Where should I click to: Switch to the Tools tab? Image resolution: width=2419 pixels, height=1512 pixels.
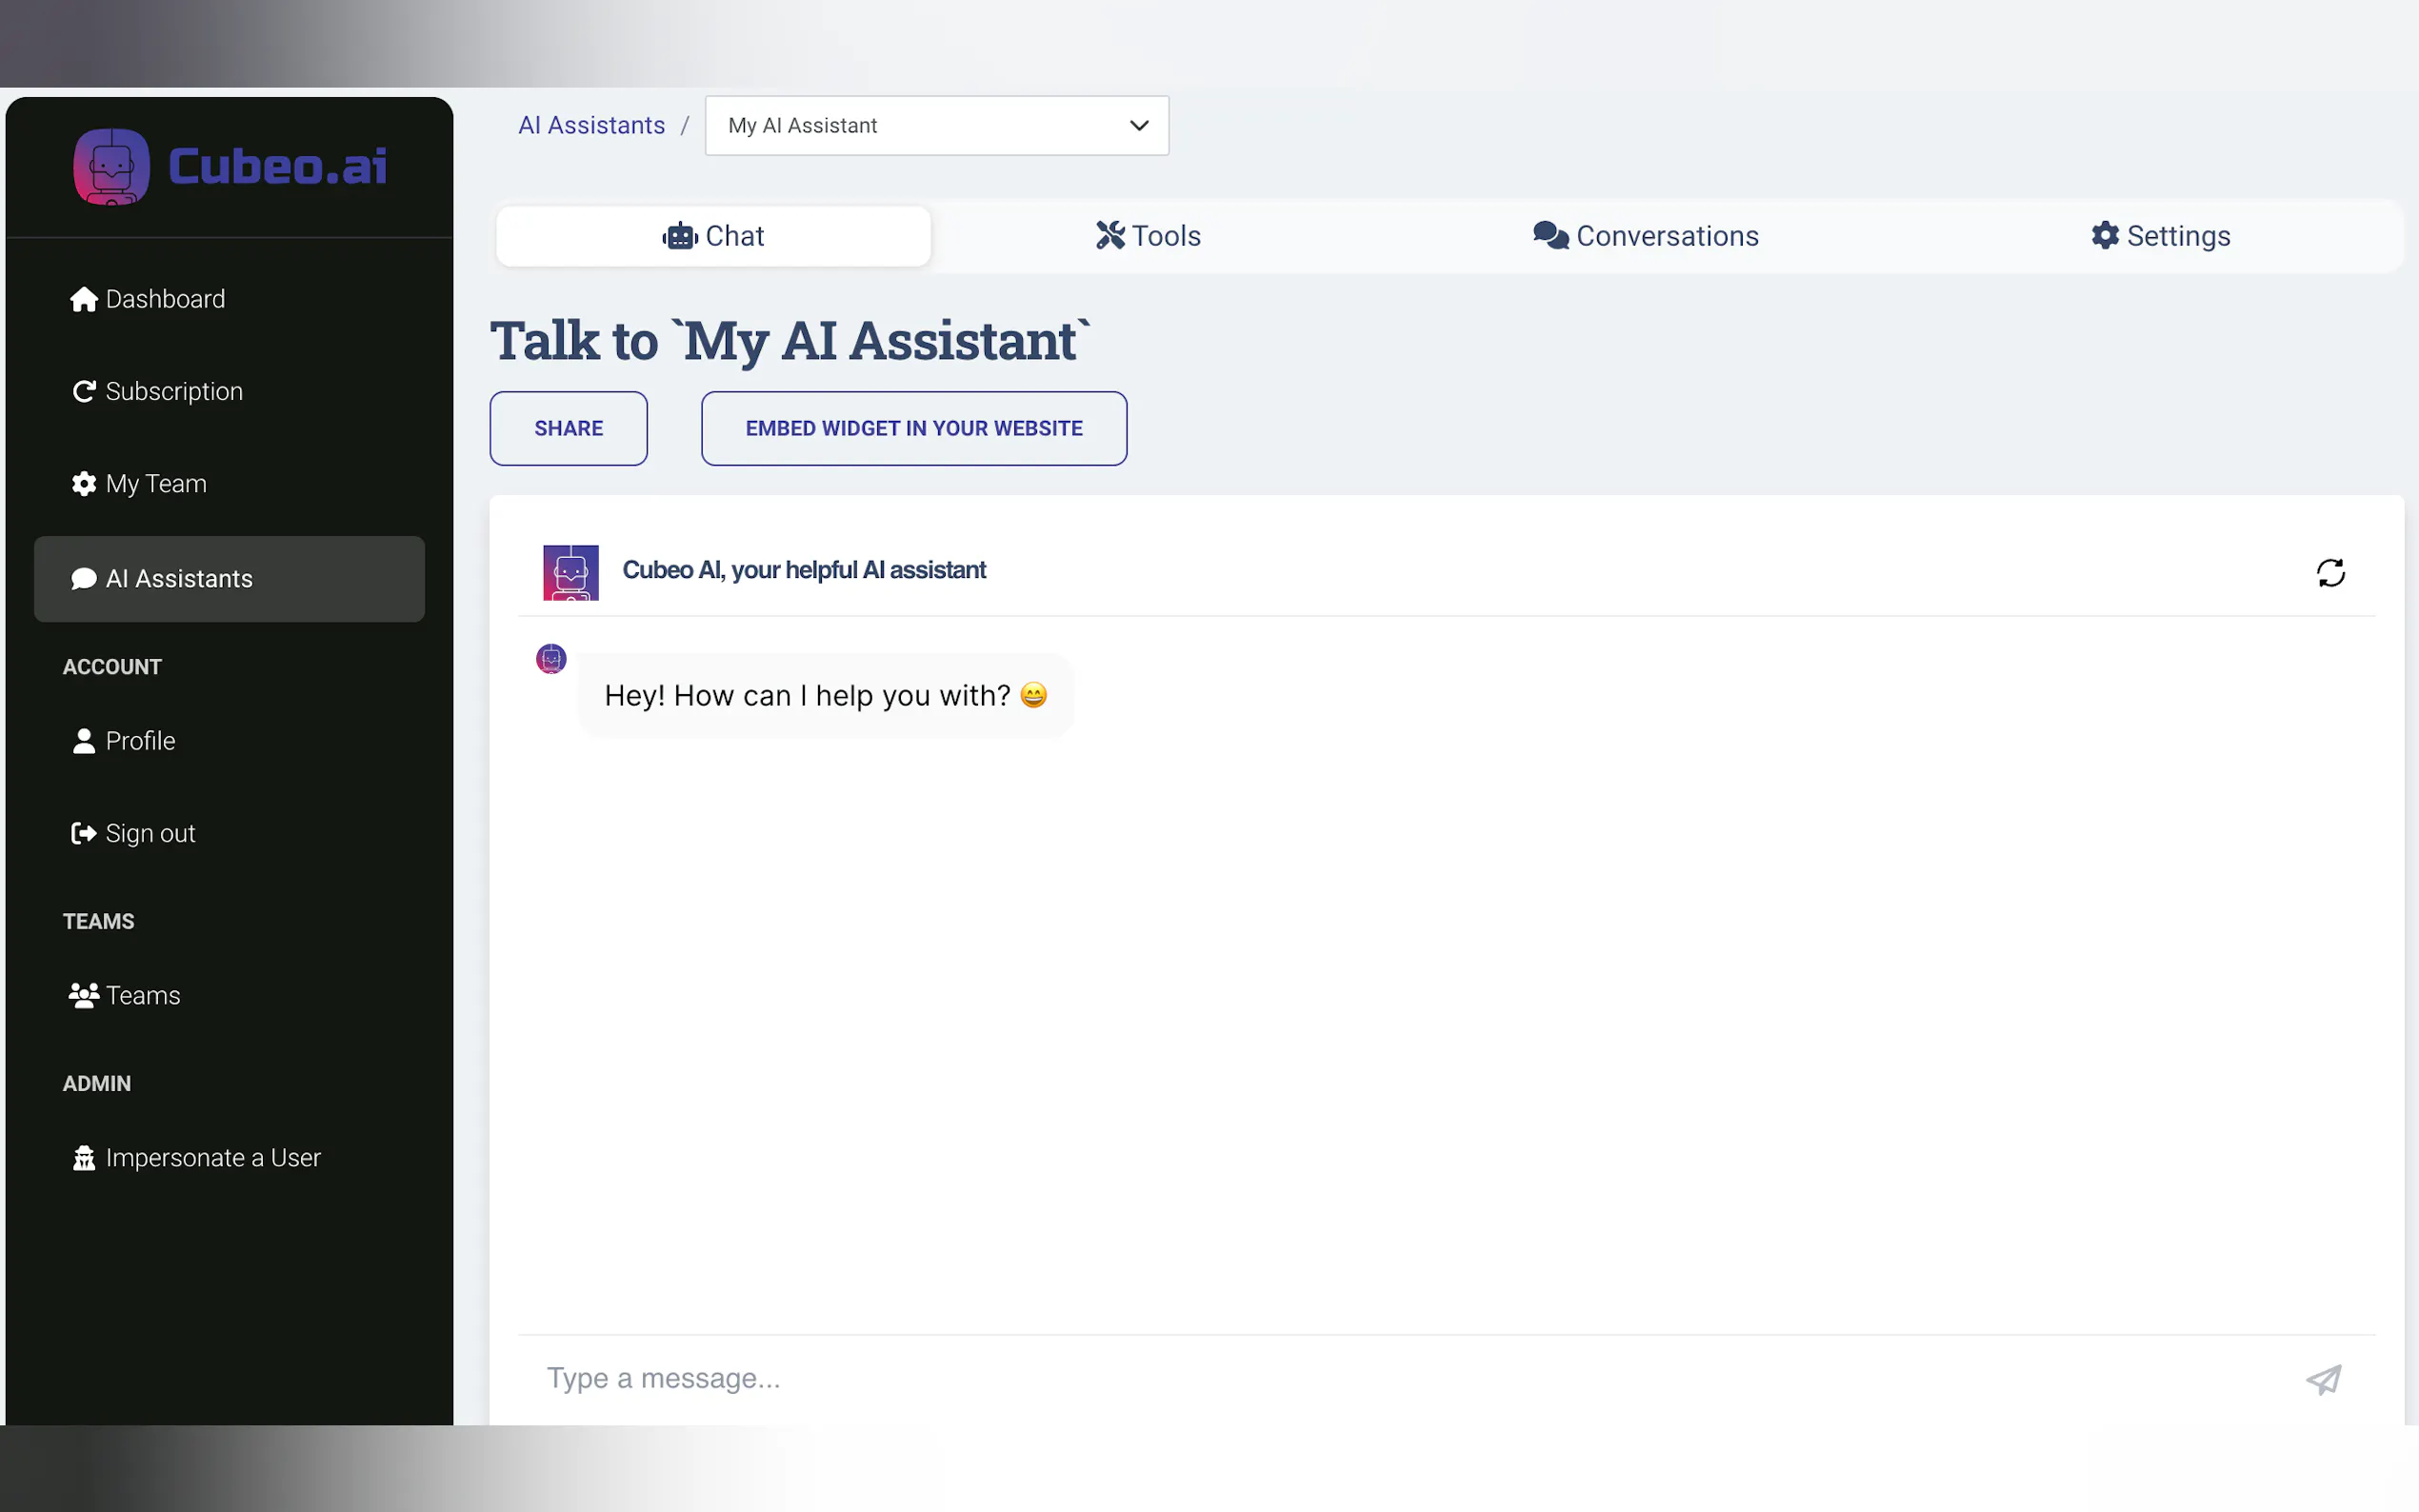click(1148, 236)
